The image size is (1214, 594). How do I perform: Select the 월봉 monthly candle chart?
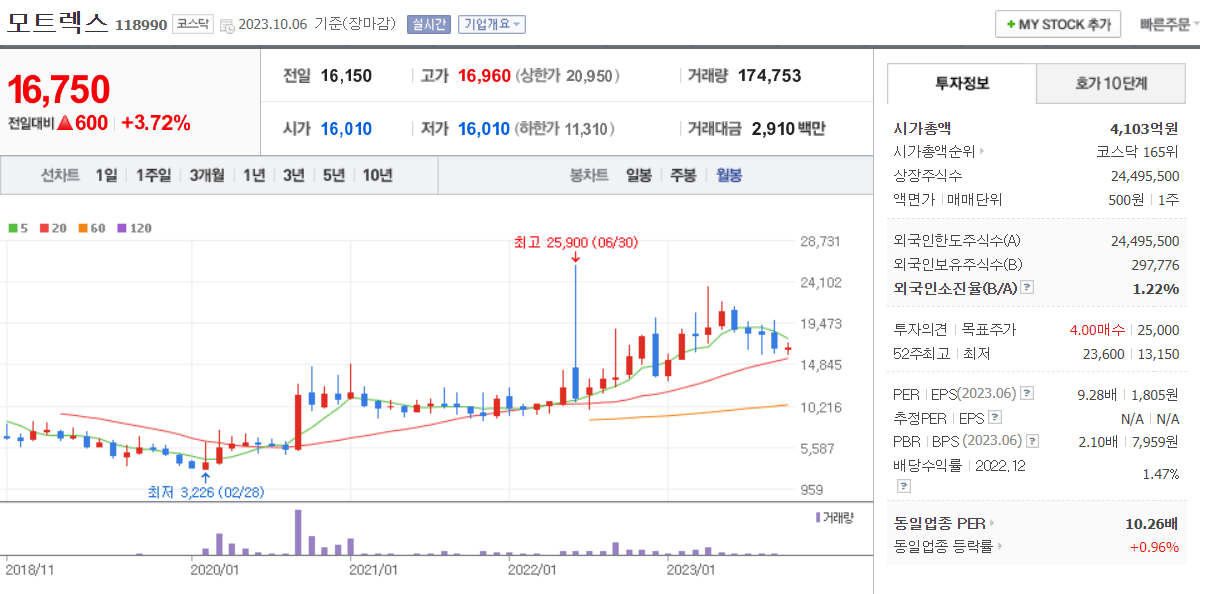pyautogui.click(x=729, y=175)
